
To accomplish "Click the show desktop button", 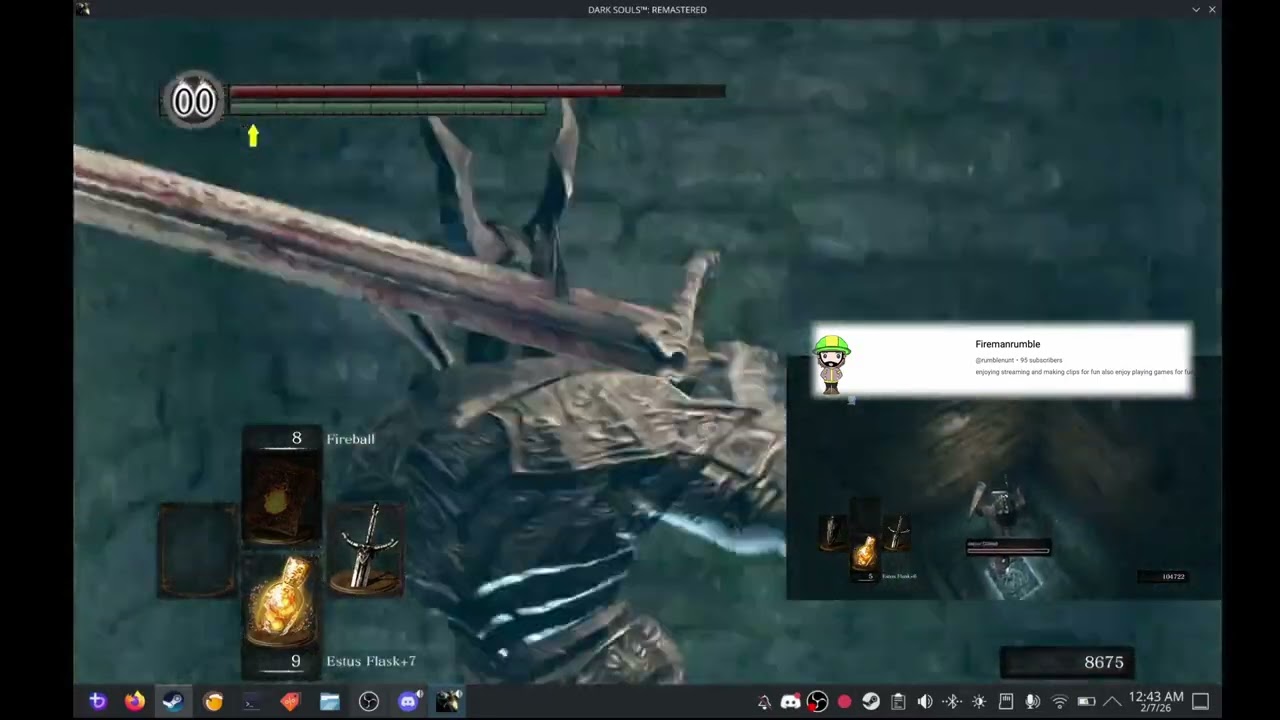I will 1201,701.
